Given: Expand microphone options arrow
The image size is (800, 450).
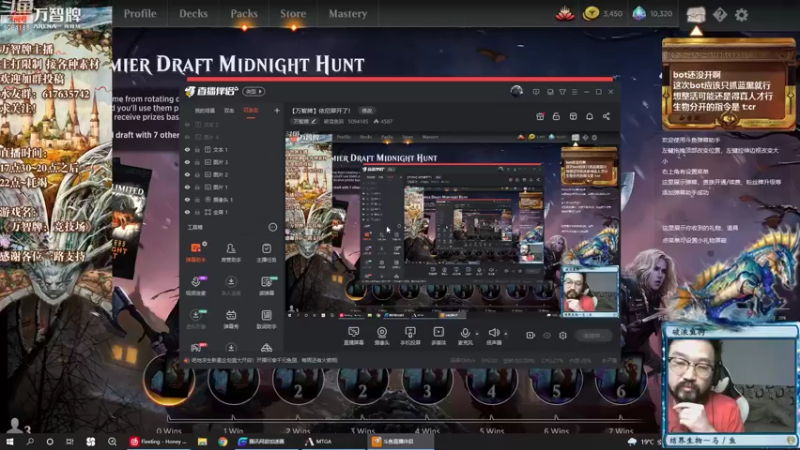Looking at the screenshot, I should click(x=477, y=334).
